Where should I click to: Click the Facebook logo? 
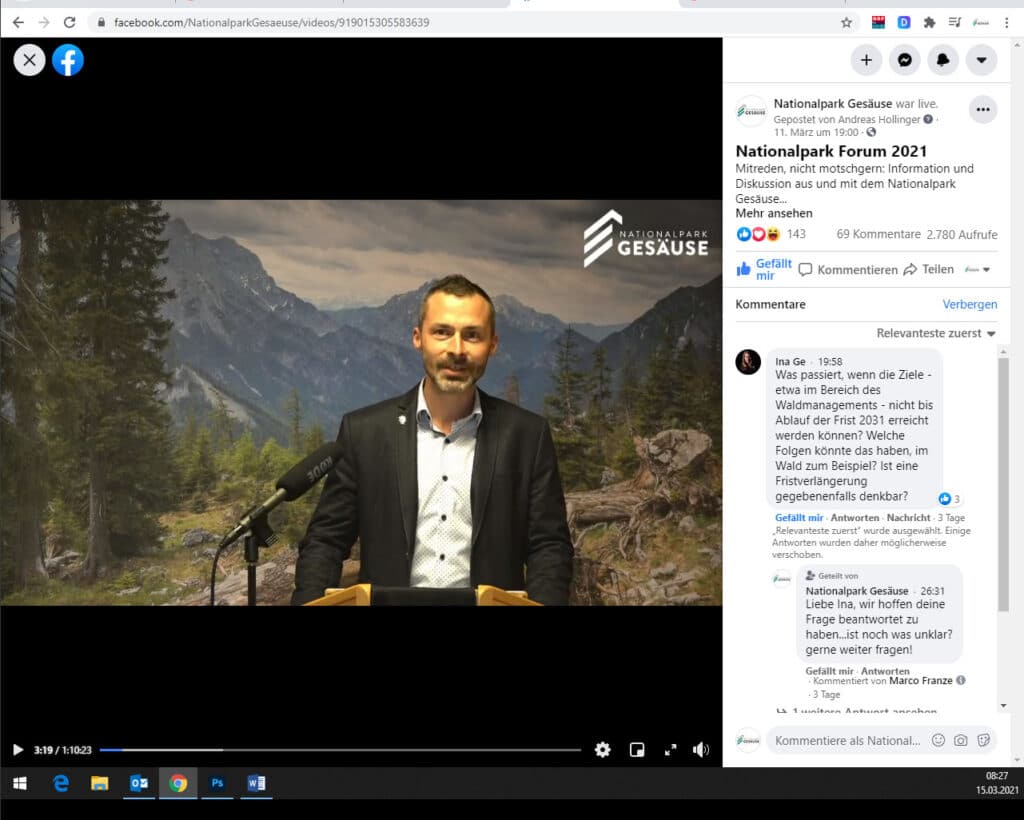click(x=68, y=60)
